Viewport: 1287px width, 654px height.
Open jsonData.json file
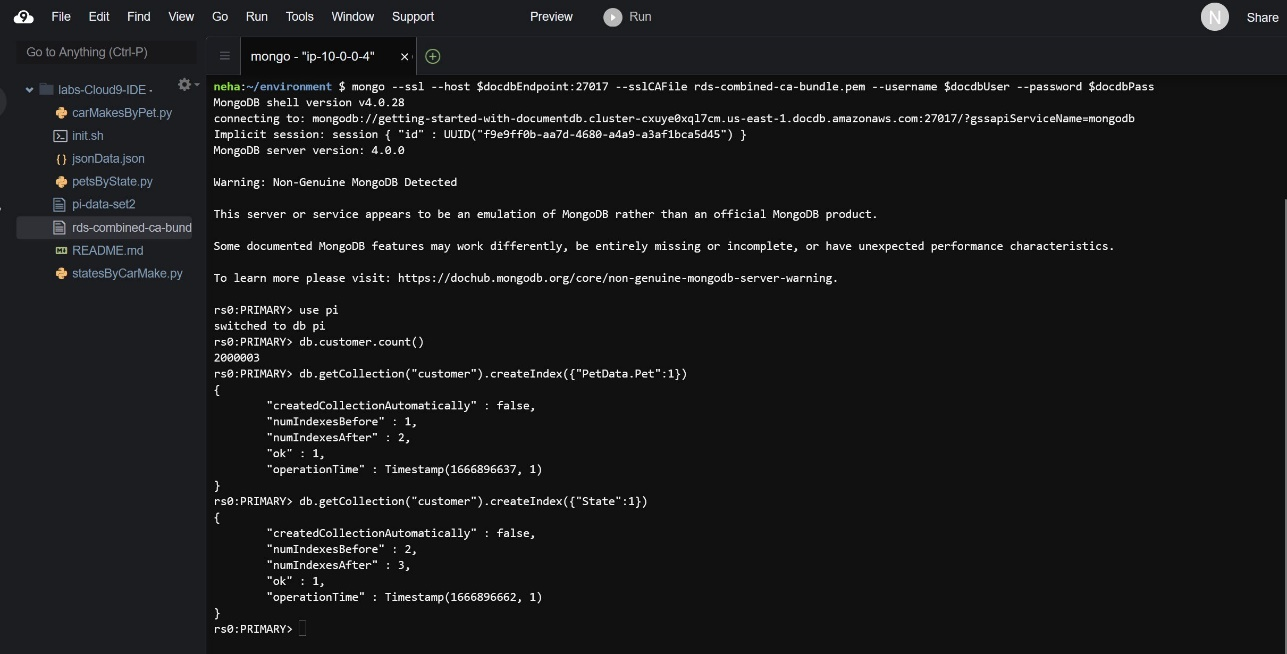tap(108, 159)
